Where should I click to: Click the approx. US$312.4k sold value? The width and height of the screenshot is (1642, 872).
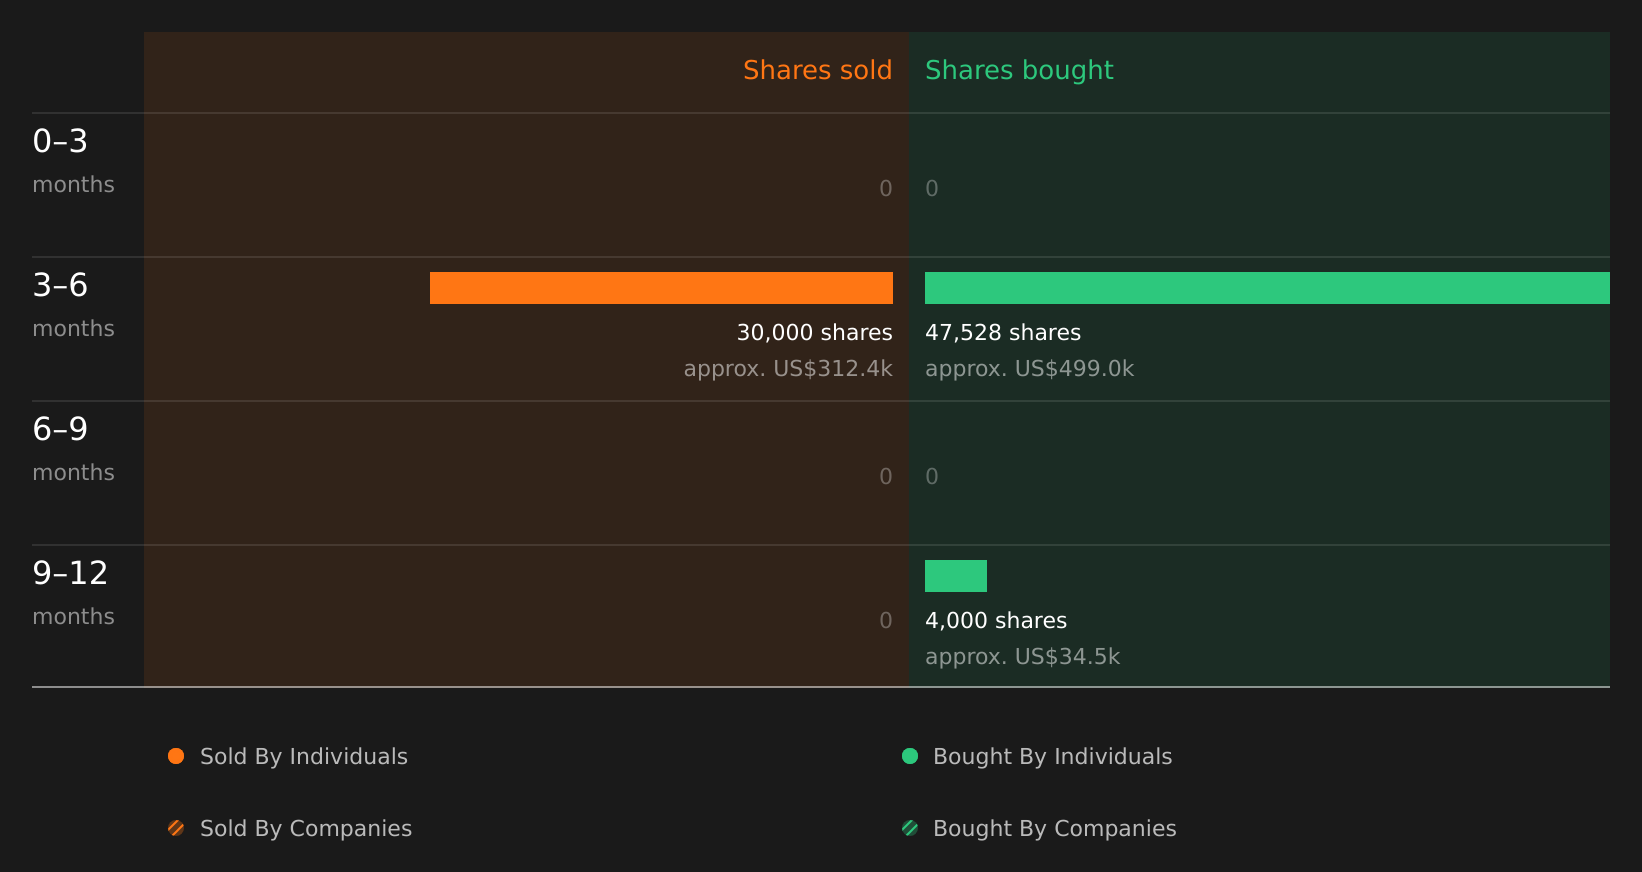coord(788,369)
